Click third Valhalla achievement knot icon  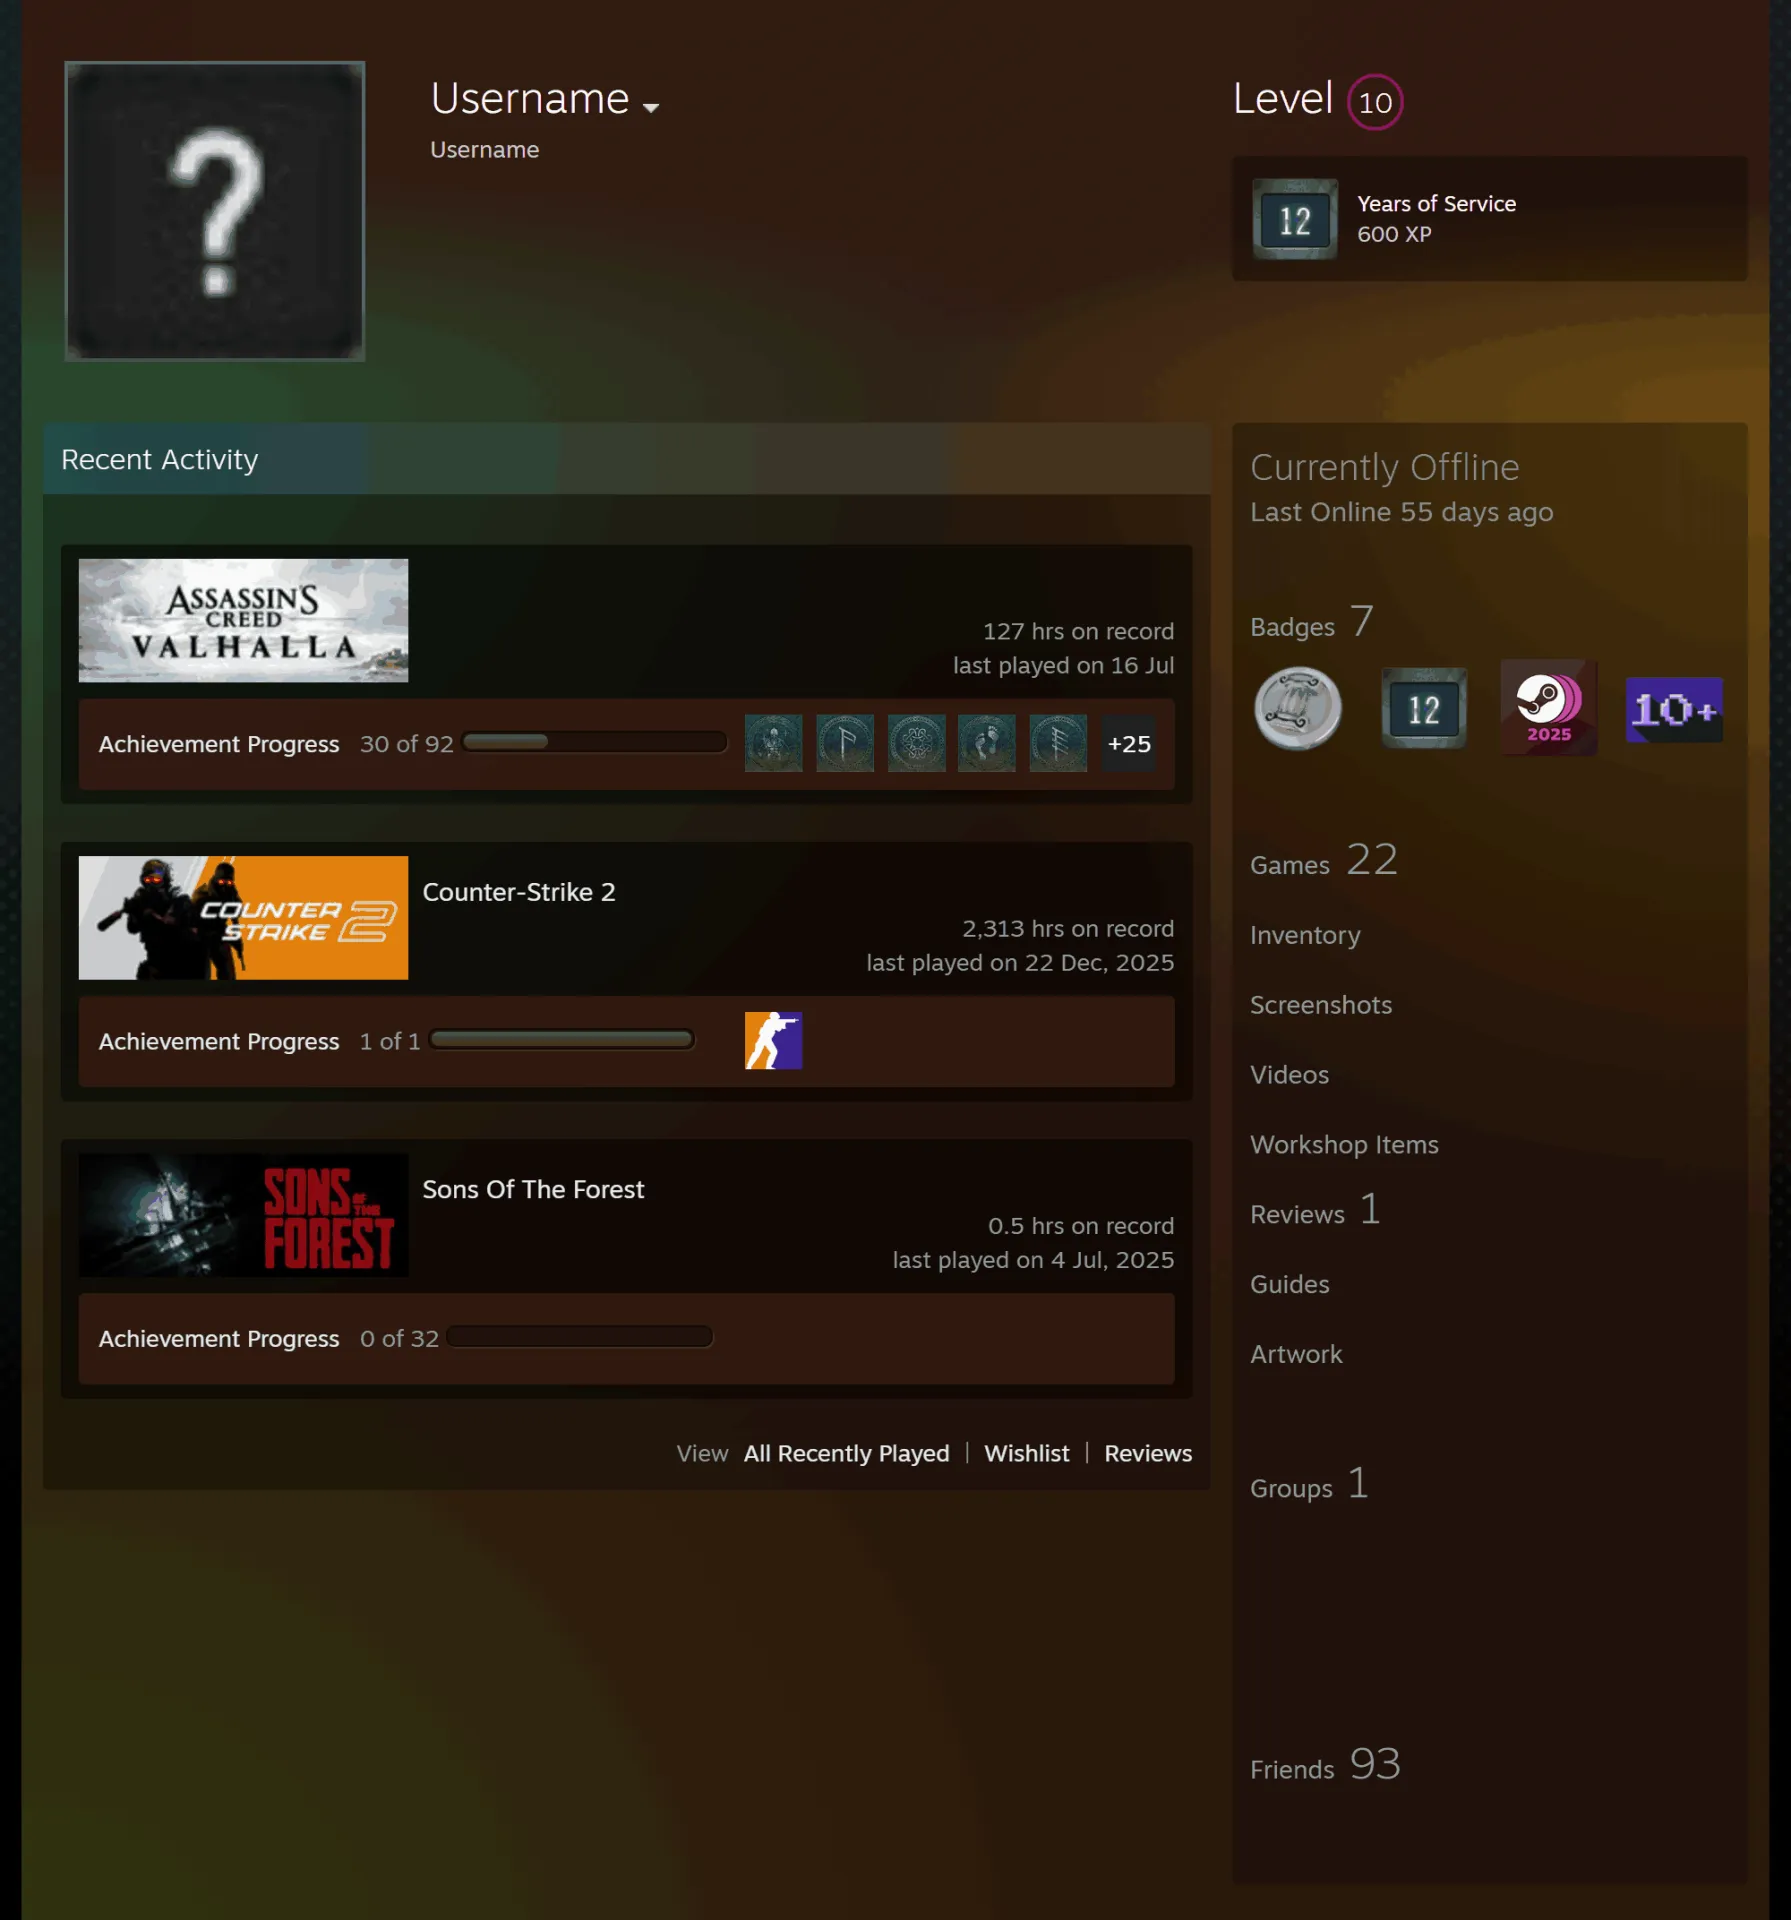(x=916, y=743)
